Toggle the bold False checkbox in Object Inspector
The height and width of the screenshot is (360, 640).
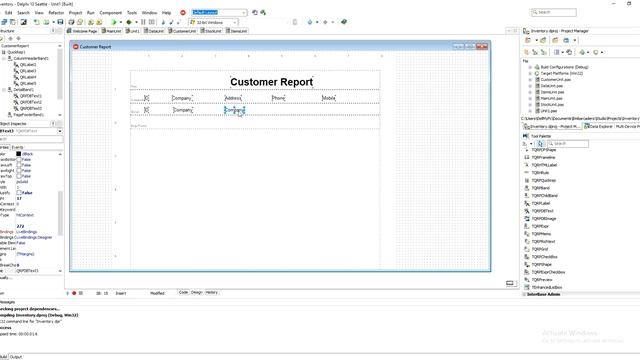(x=19, y=193)
